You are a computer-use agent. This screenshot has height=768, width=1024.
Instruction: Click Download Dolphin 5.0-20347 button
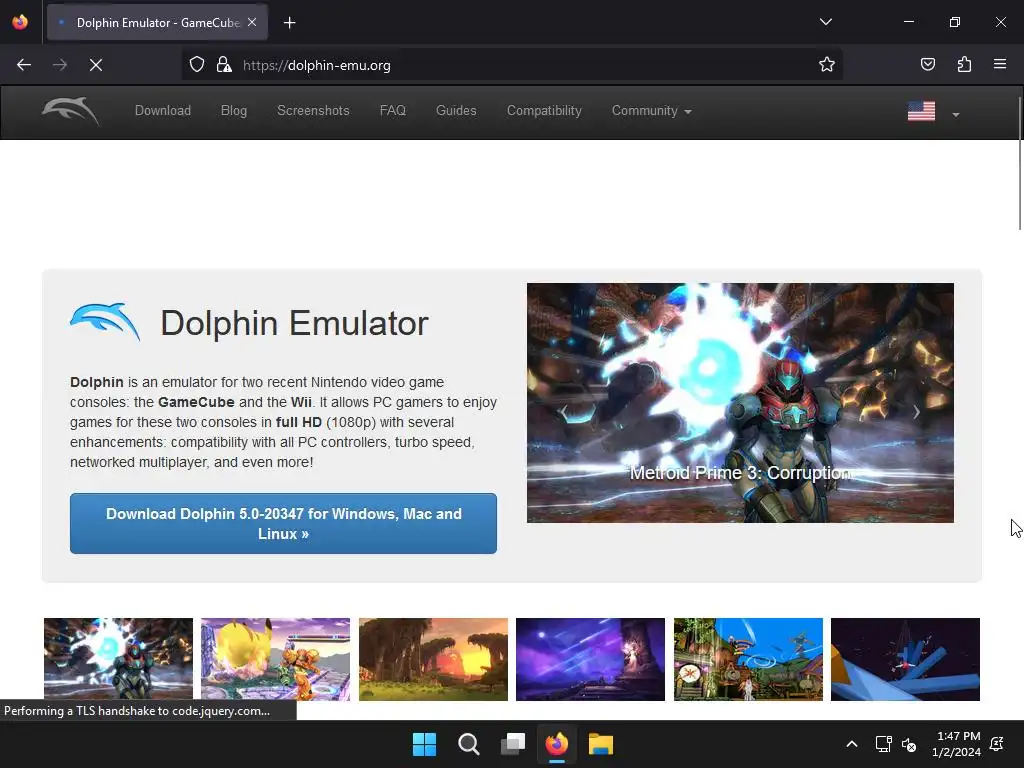(283, 523)
